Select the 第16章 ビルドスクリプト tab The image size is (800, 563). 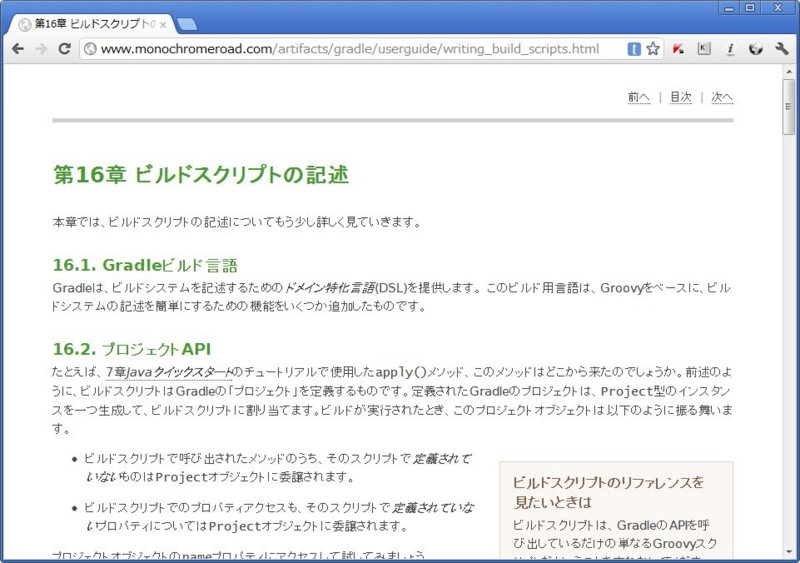tap(92, 24)
